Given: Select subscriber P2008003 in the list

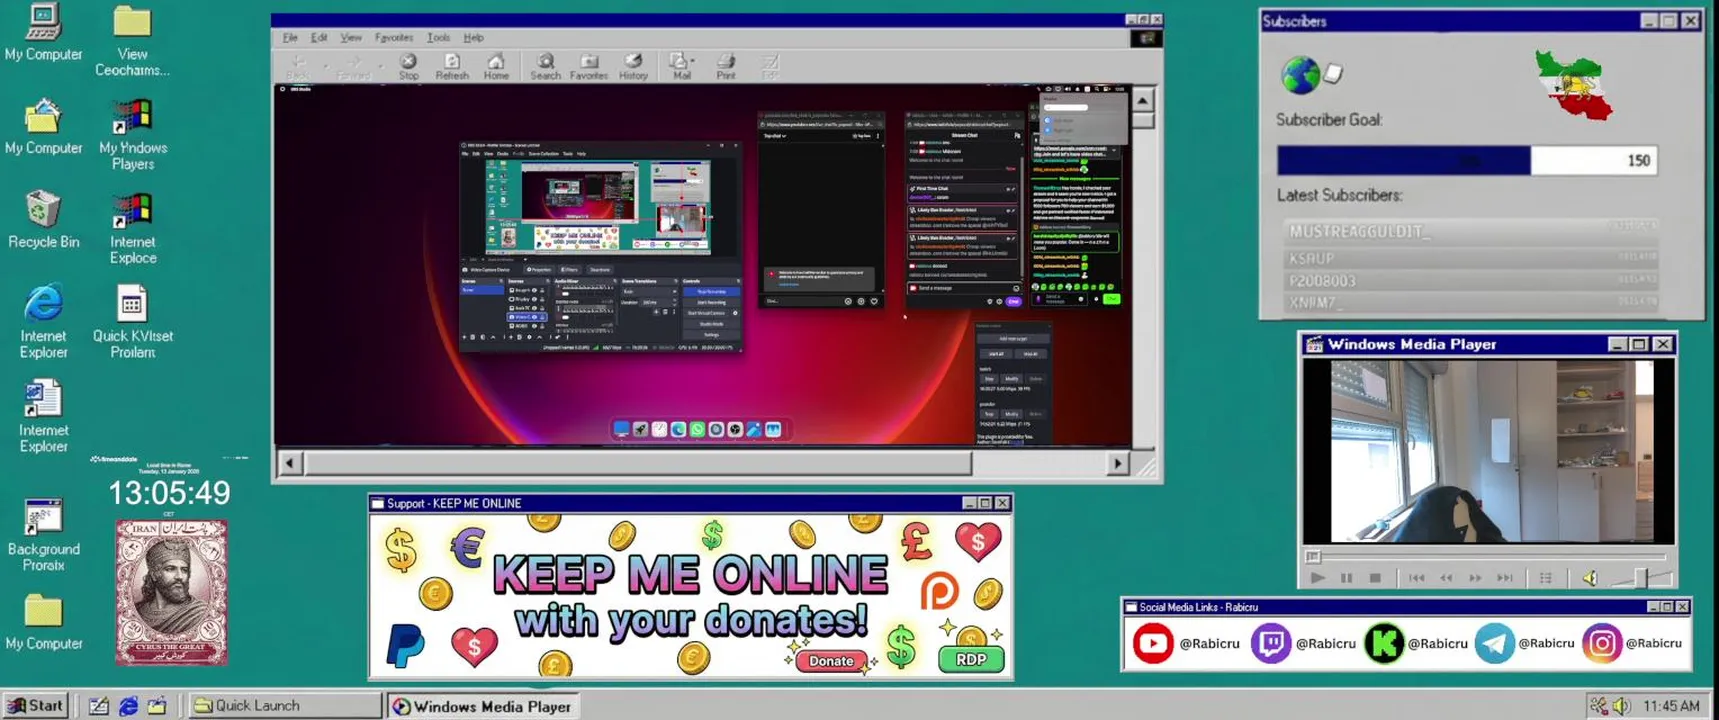Looking at the screenshot, I should coord(1470,281).
